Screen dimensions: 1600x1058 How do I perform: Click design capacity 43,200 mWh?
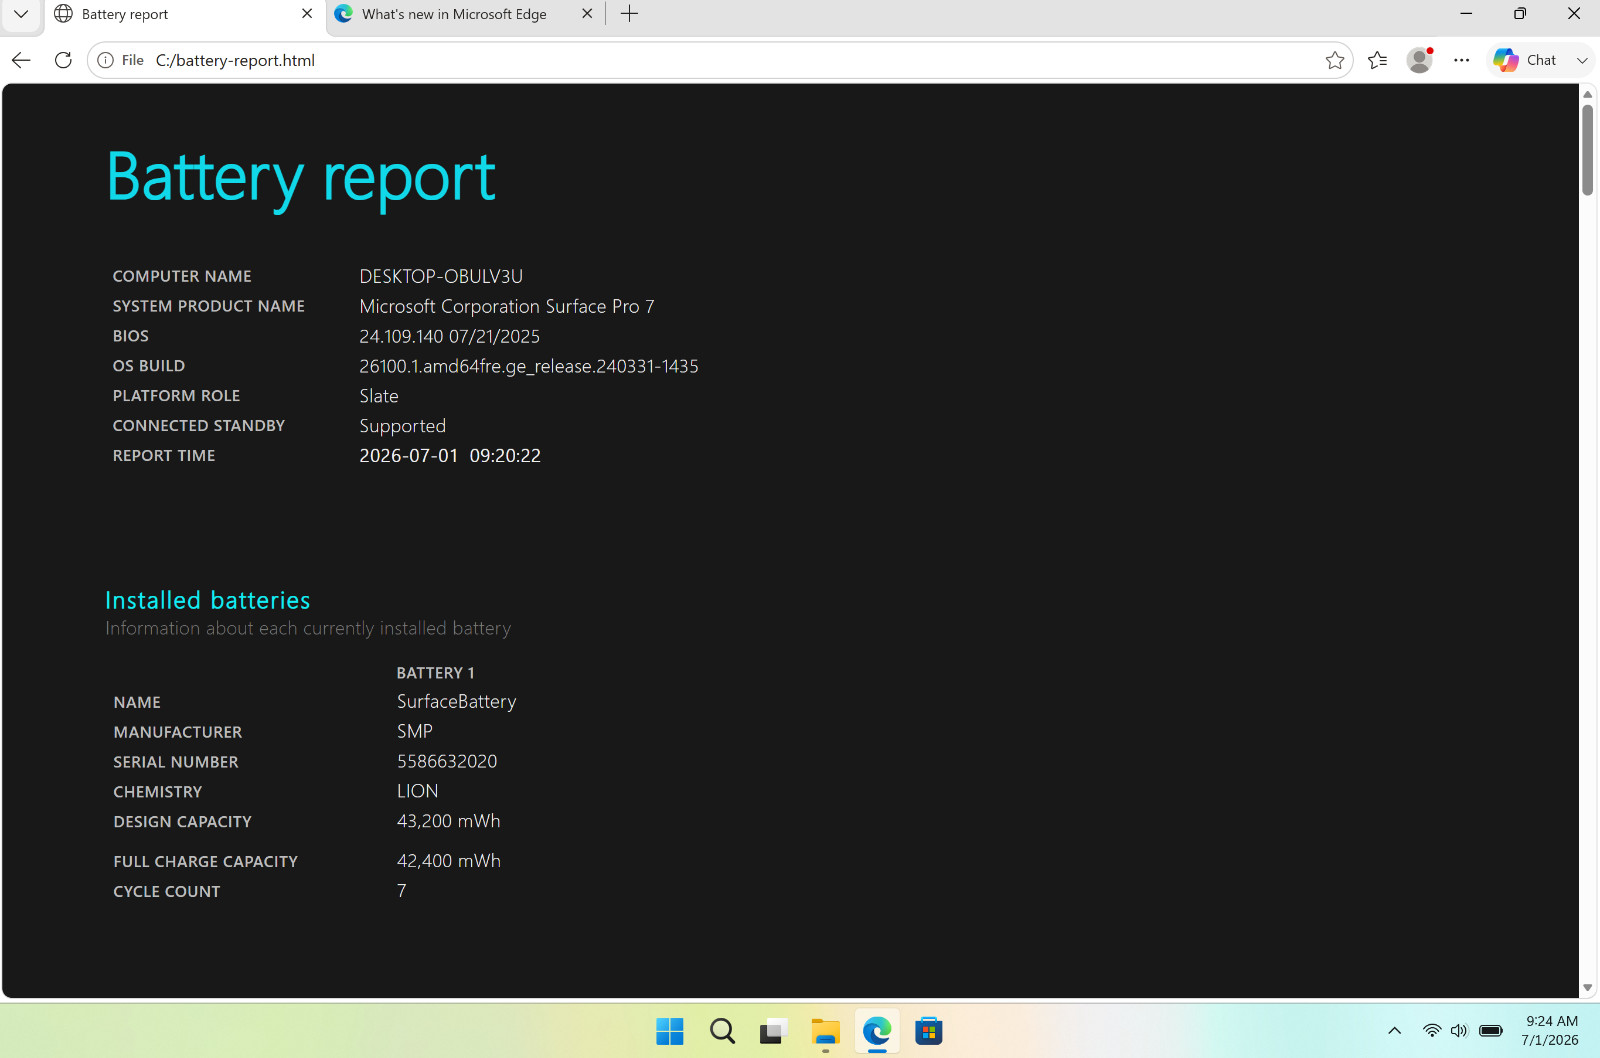point(448,821)
